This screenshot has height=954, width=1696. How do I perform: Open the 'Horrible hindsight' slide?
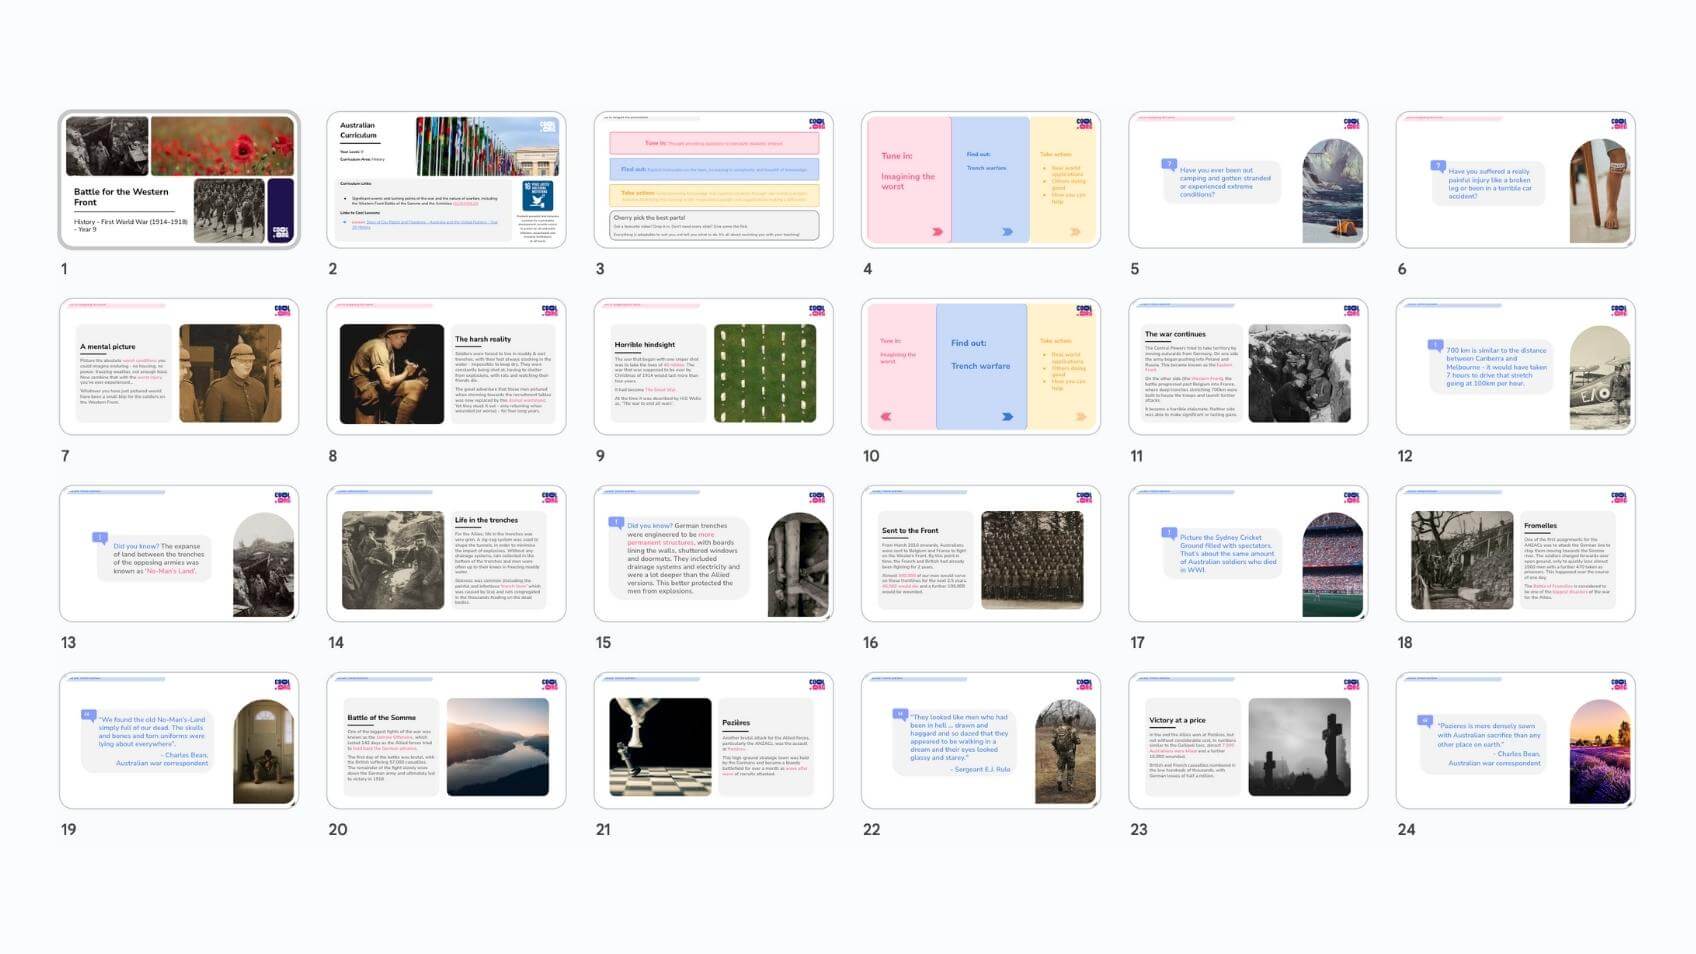tap(713, 367)
